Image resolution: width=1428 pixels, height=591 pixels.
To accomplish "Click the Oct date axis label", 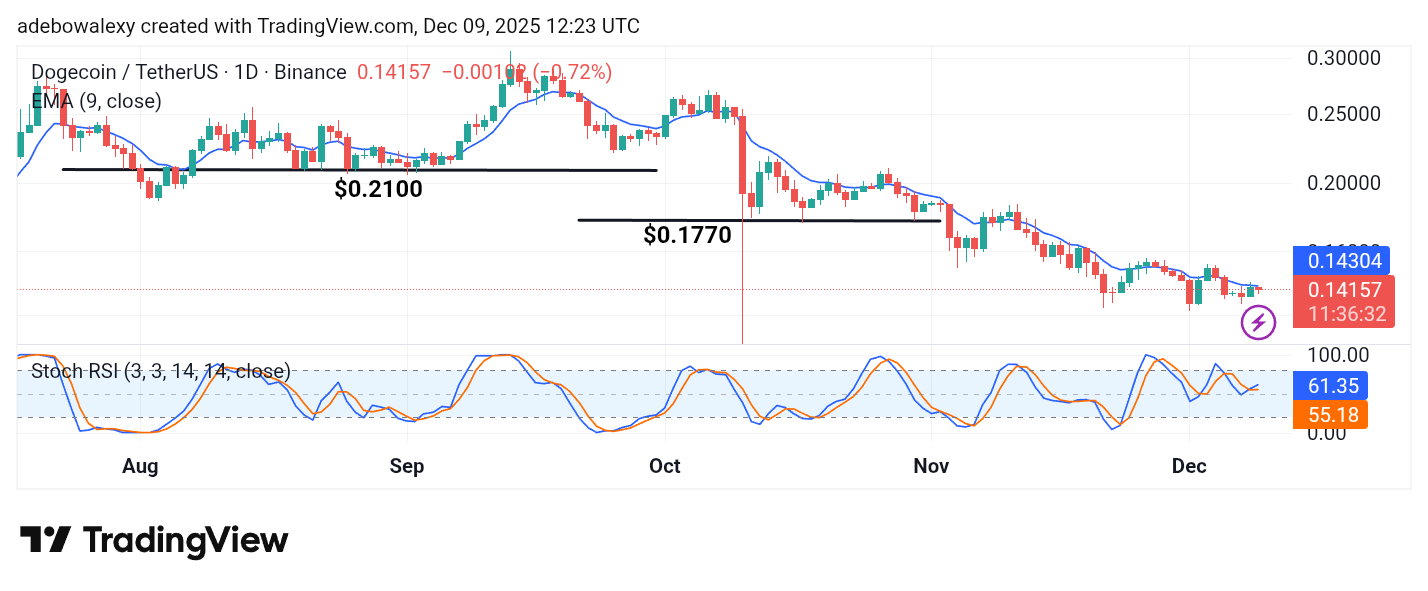I will (665, 466).
